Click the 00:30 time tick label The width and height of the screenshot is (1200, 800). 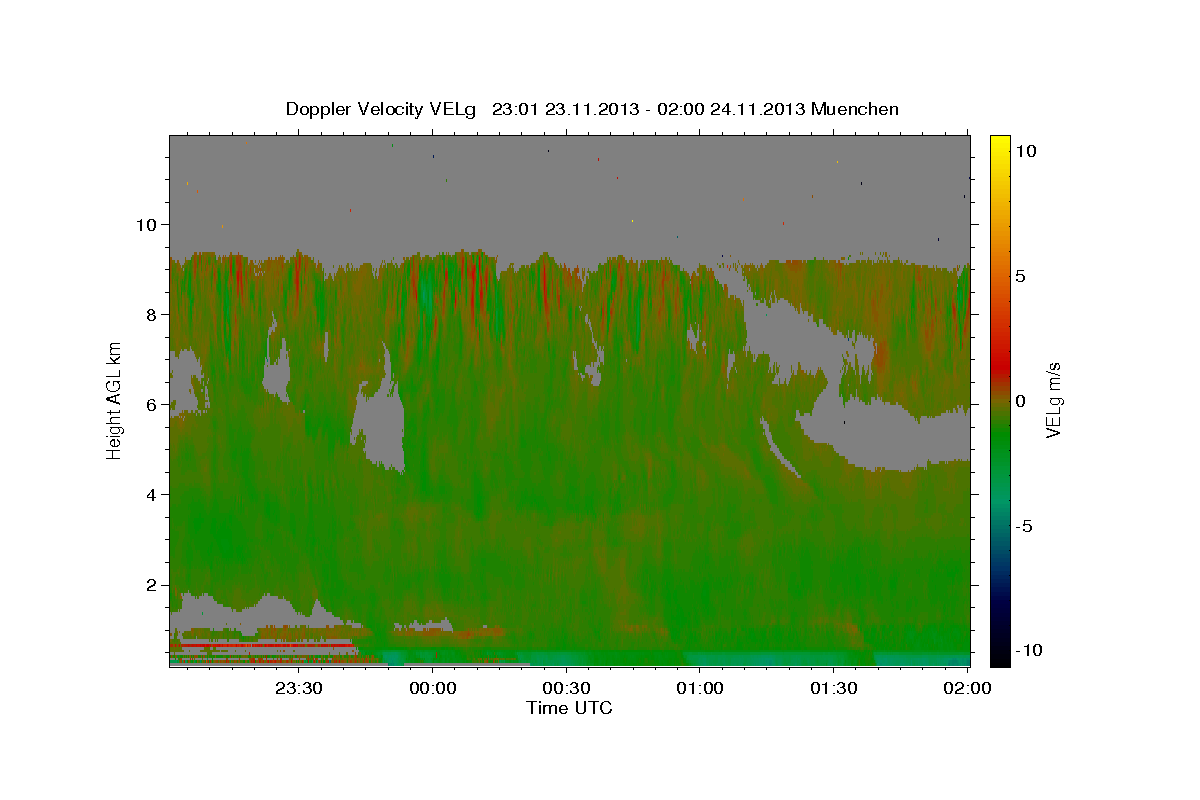click(x=567, y=688)
